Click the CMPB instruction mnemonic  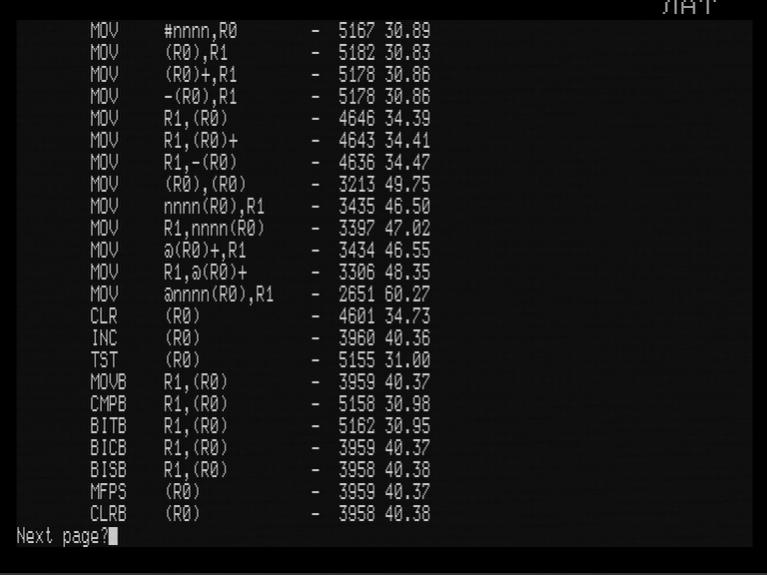[x=109, y=404]
